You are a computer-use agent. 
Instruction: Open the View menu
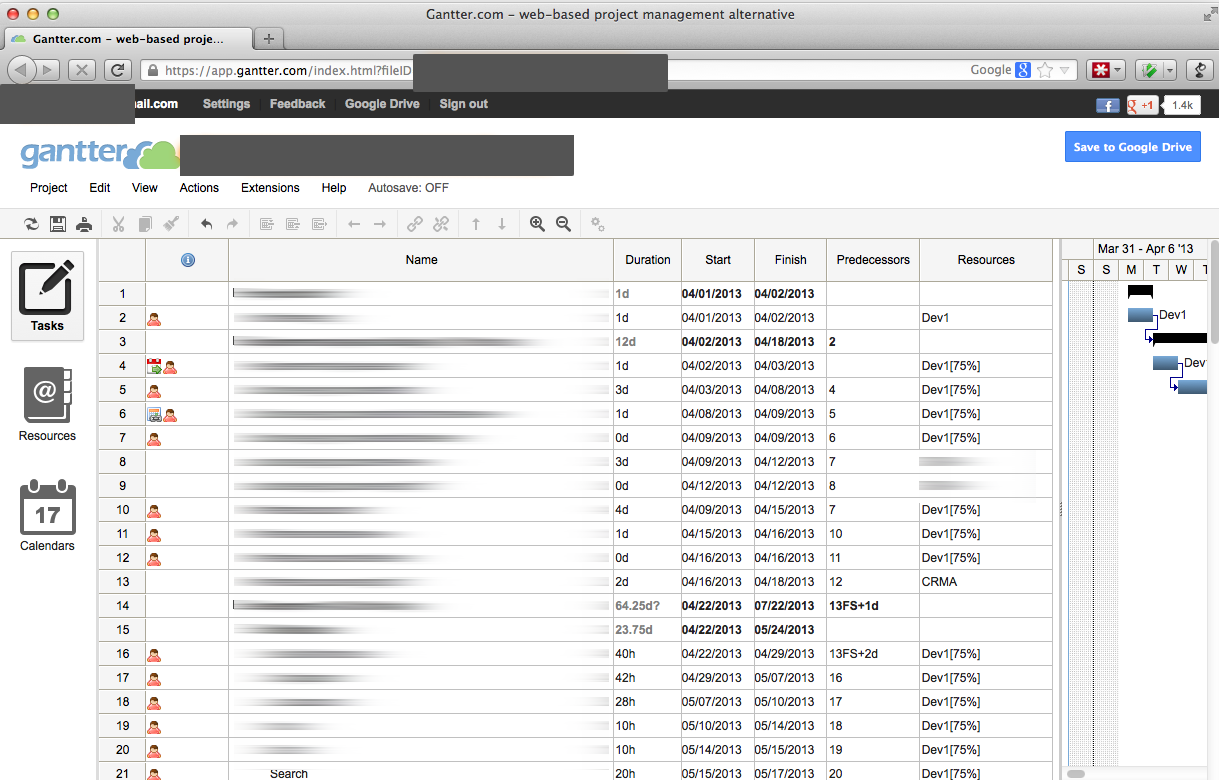click(x=145, y=188)
